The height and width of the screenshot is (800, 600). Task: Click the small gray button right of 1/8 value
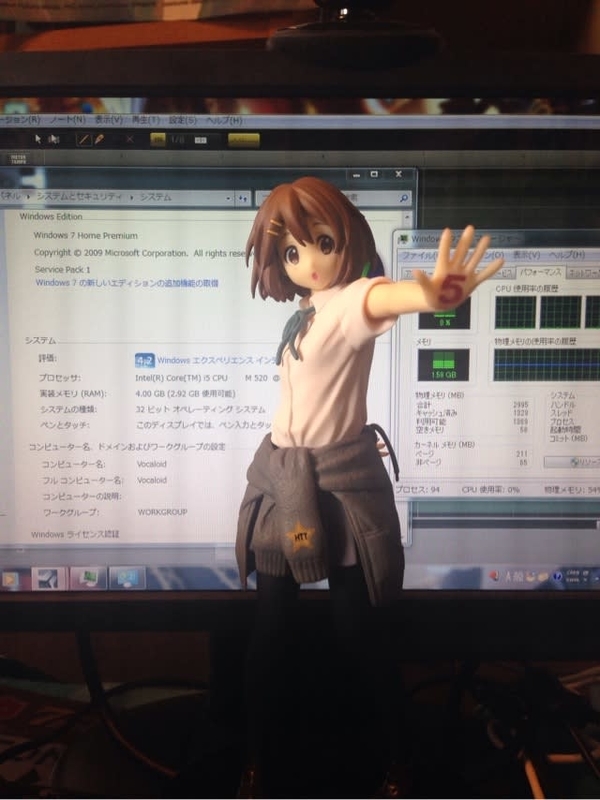201,140
